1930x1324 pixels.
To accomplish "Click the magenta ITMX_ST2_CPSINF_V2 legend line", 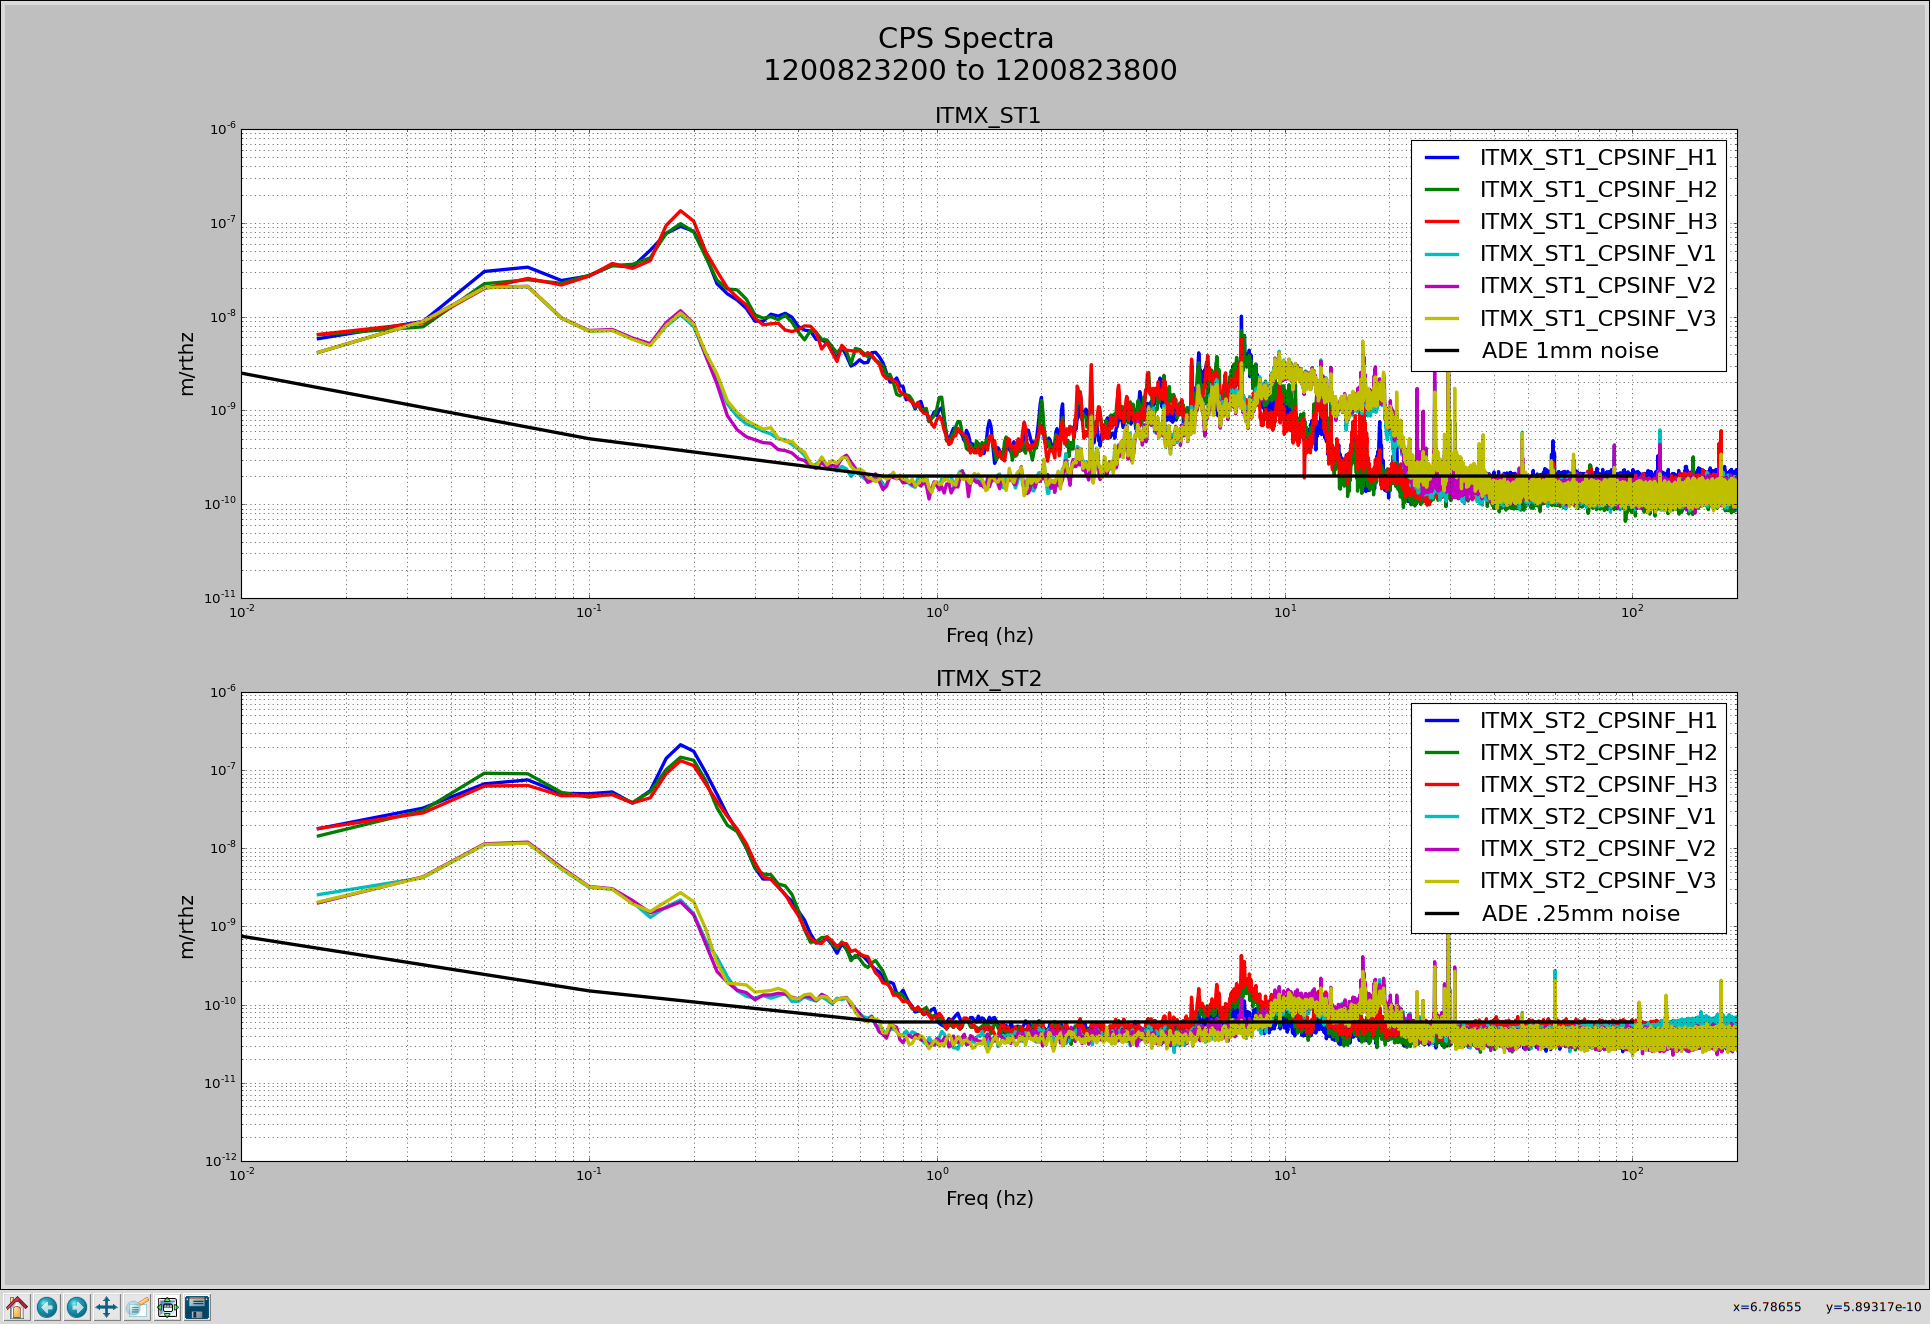I will (x=1441, y=849).
